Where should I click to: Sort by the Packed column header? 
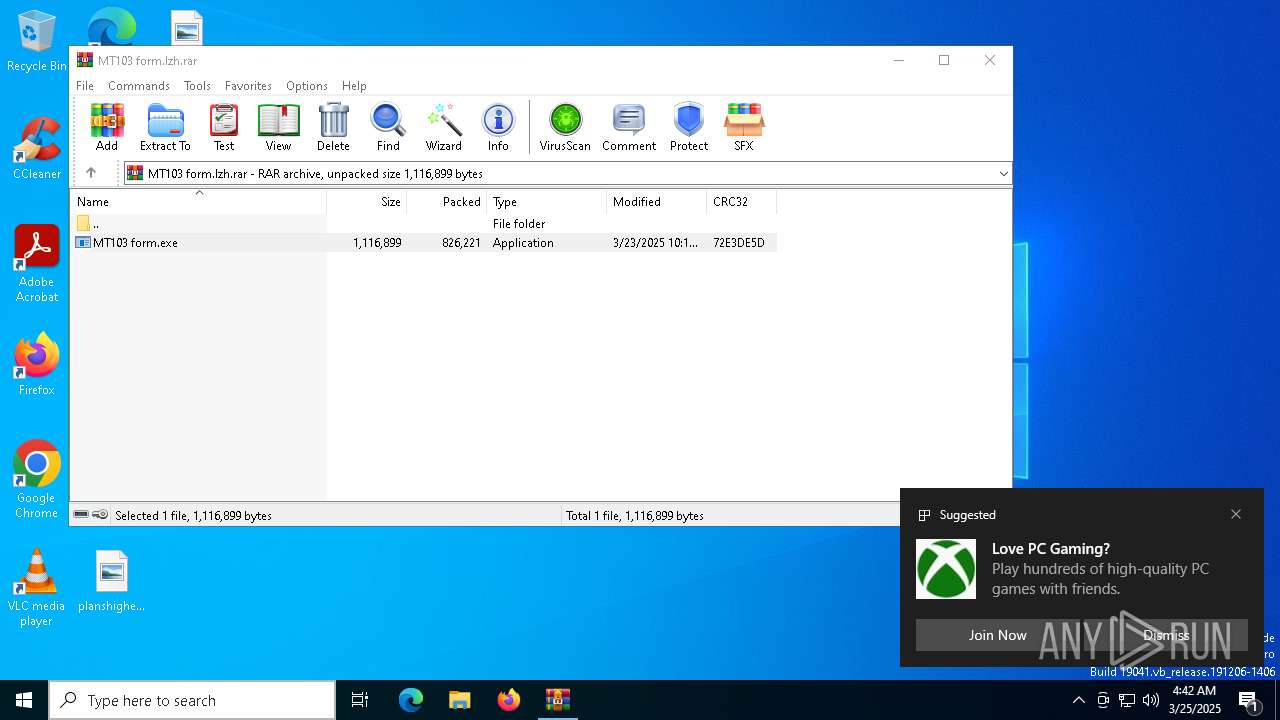coord(447,202)
